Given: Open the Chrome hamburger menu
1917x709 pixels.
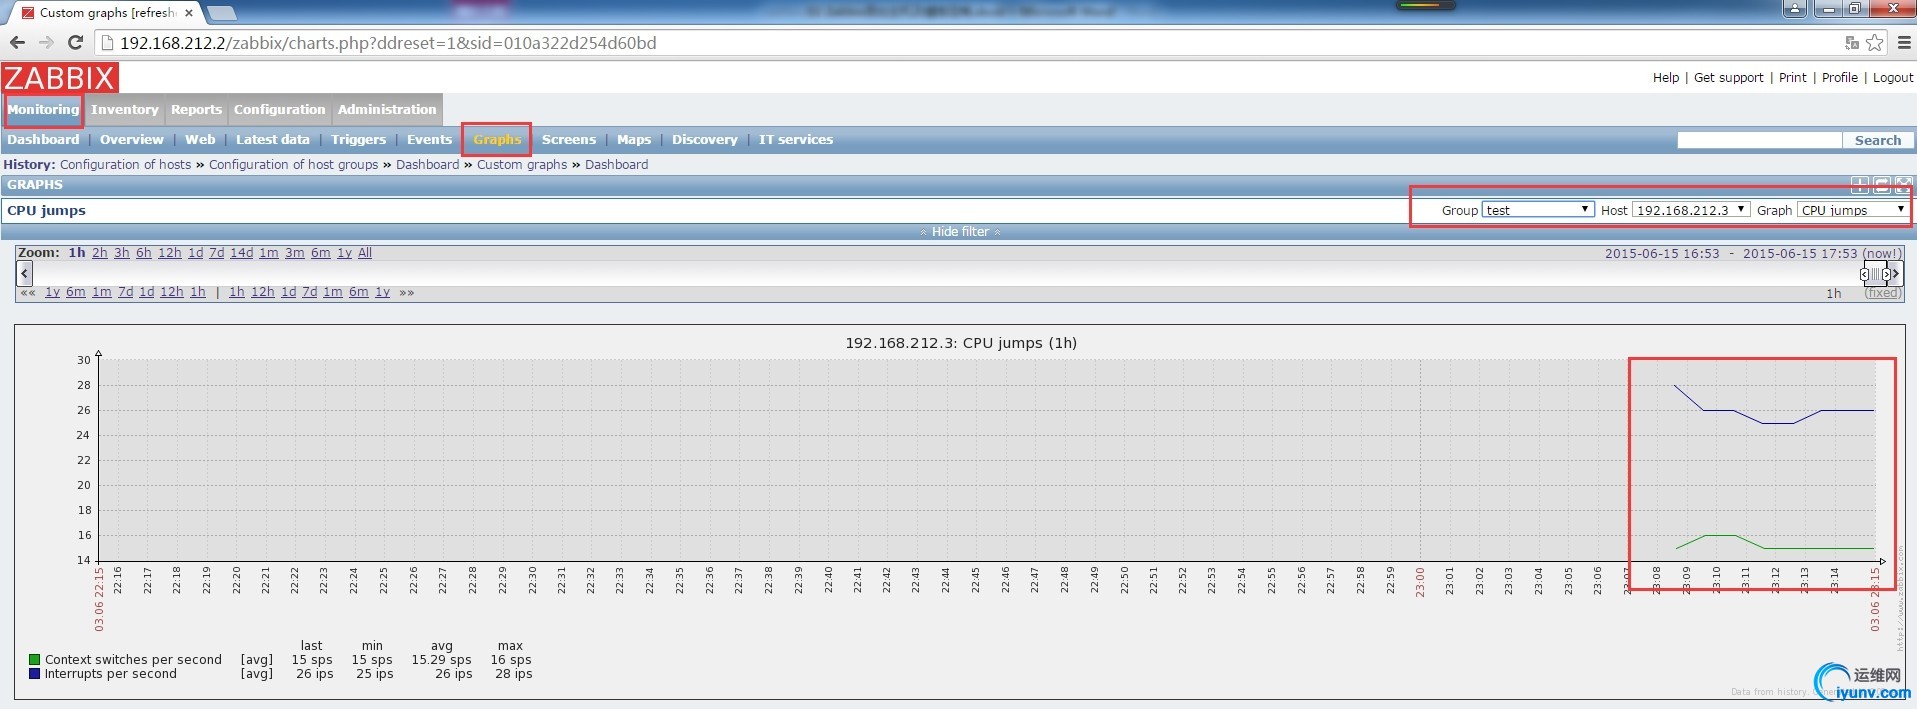Looking at the screenshot, I should click(x=1904, y=43).
